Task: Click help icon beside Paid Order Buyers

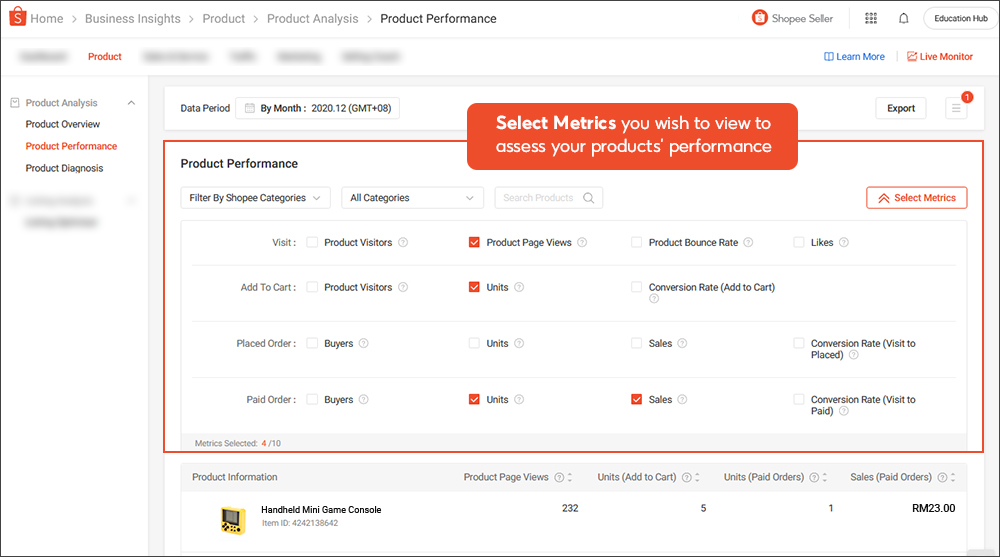Action: click(364, 399)
